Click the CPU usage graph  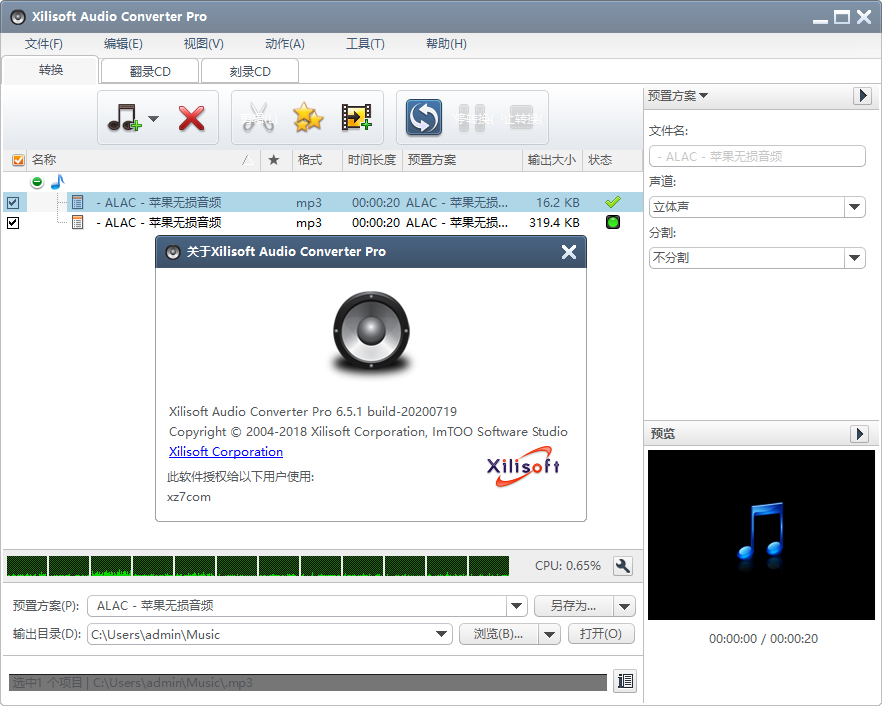tap(258, 566)
